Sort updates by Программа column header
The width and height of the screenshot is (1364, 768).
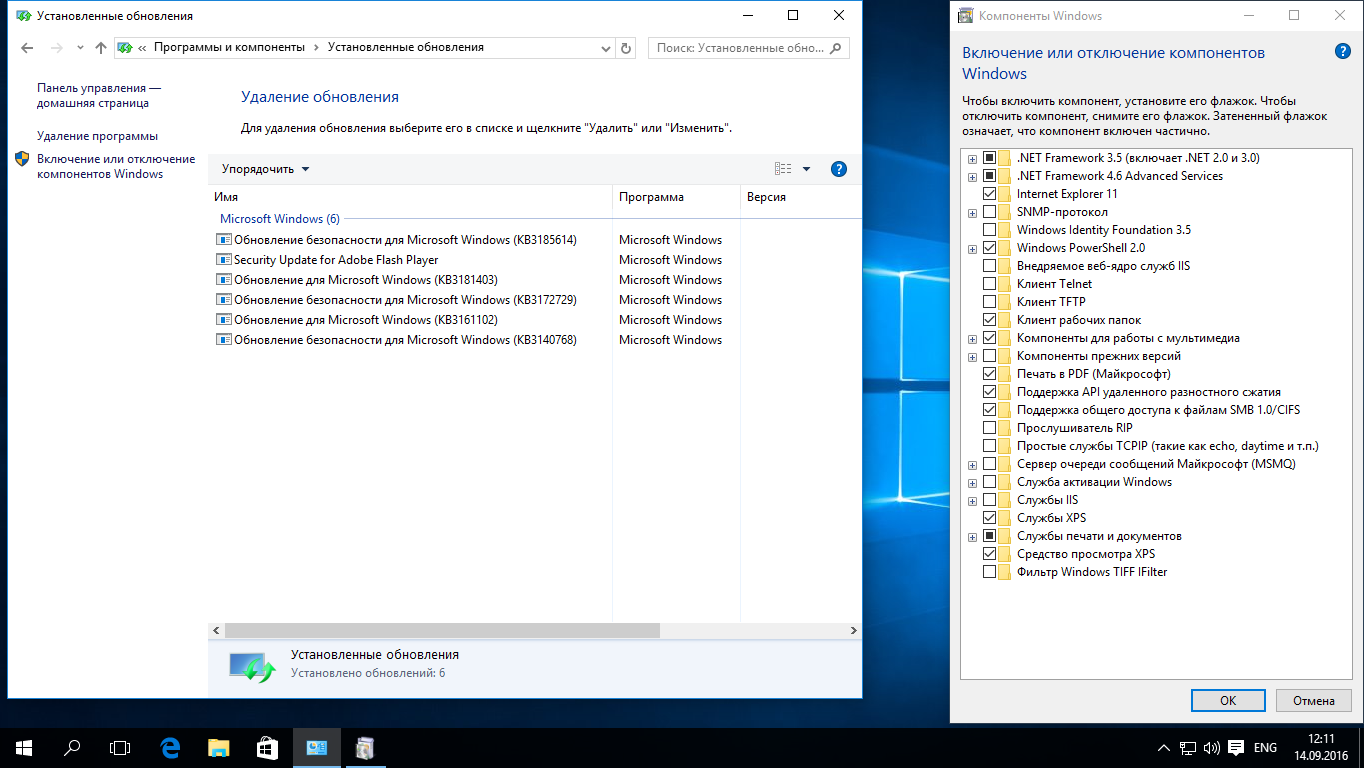point(676,197)
